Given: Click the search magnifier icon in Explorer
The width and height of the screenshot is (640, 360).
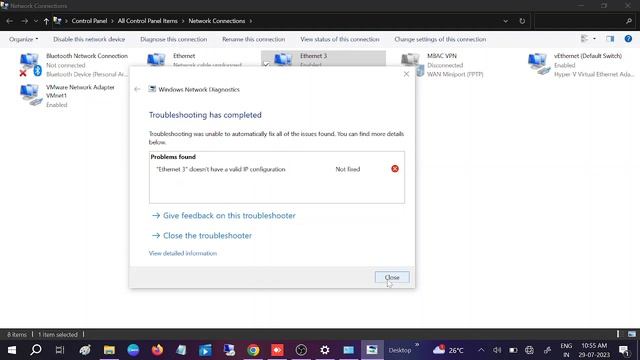Looking at the screenshot, I should tap(629, 21).
